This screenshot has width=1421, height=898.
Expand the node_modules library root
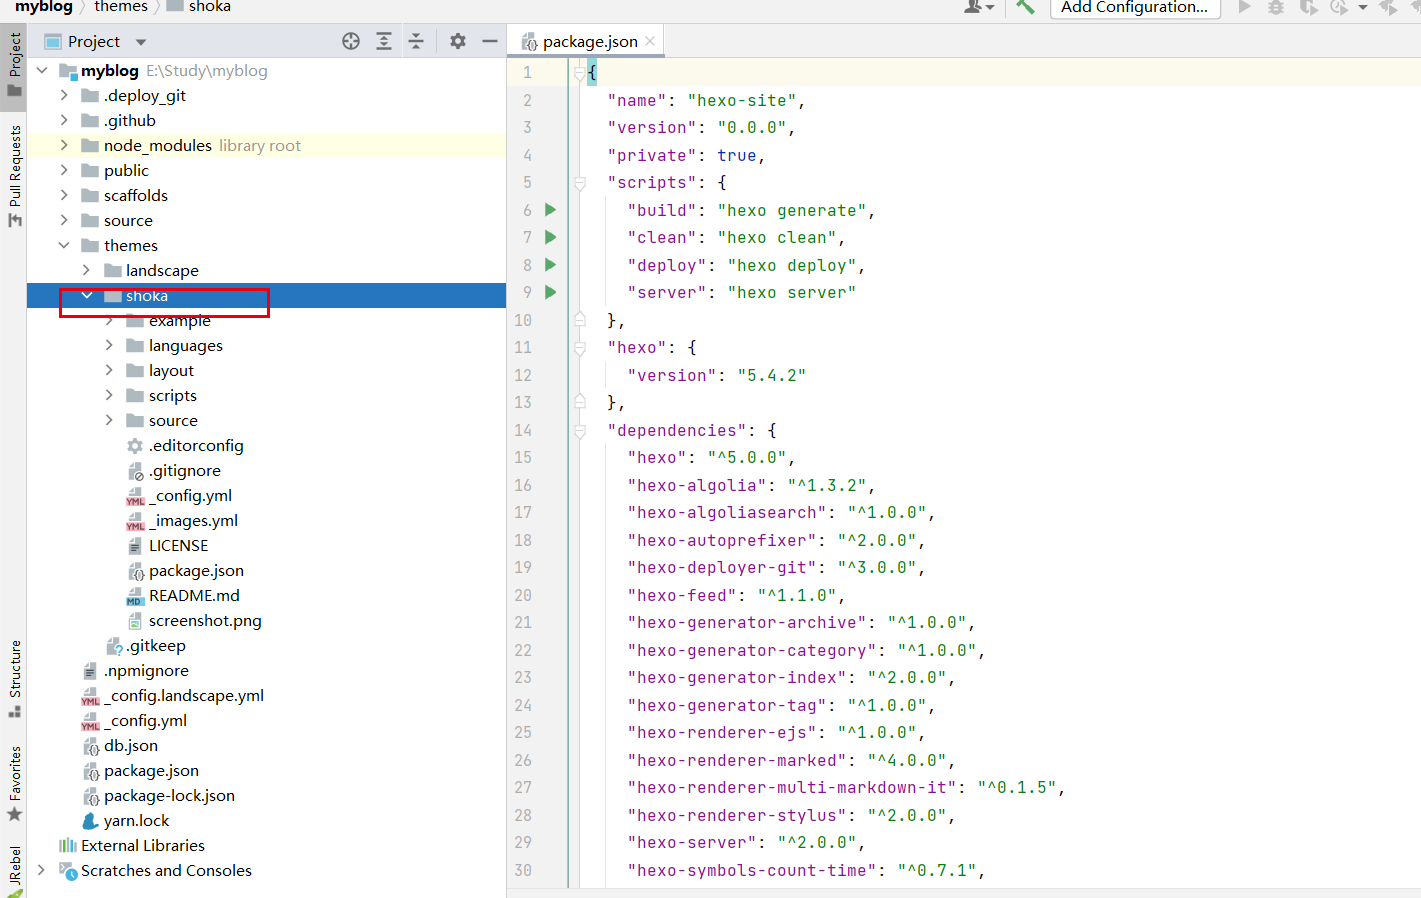63,145
